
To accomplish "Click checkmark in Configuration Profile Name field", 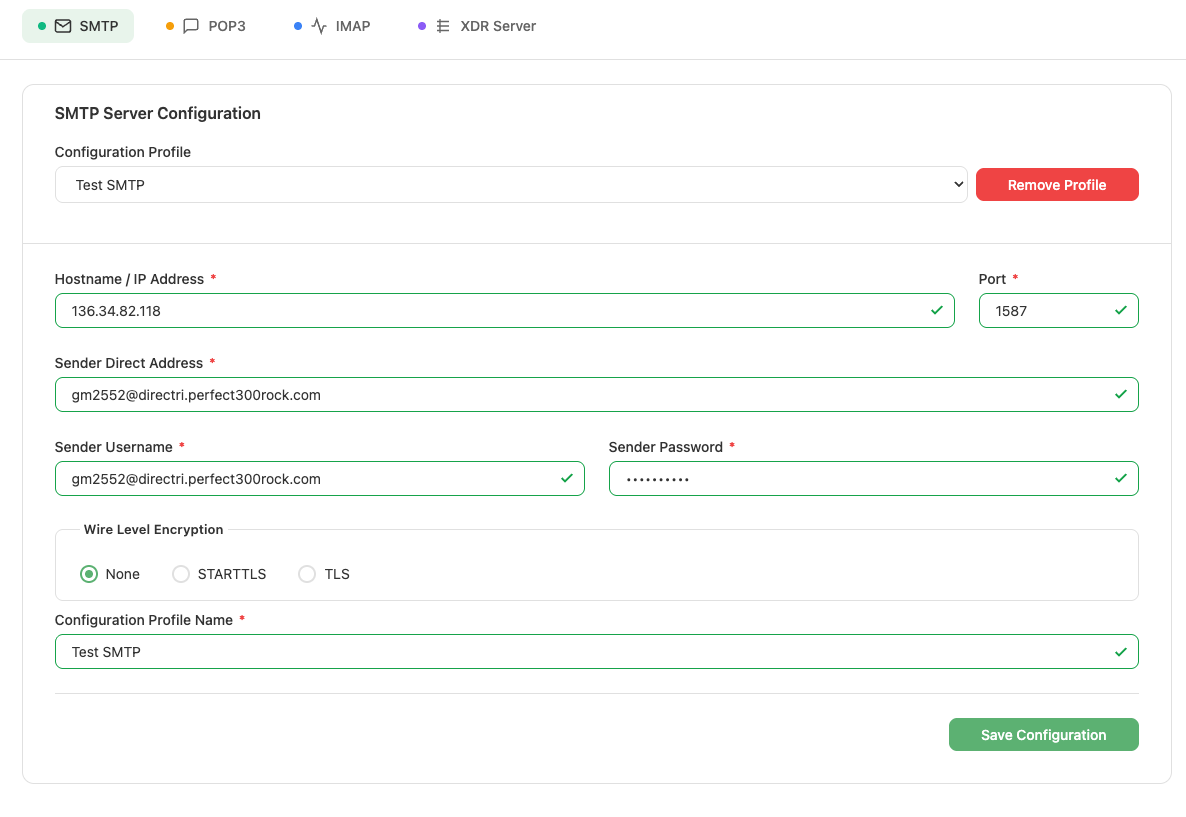I will 1121,652.
